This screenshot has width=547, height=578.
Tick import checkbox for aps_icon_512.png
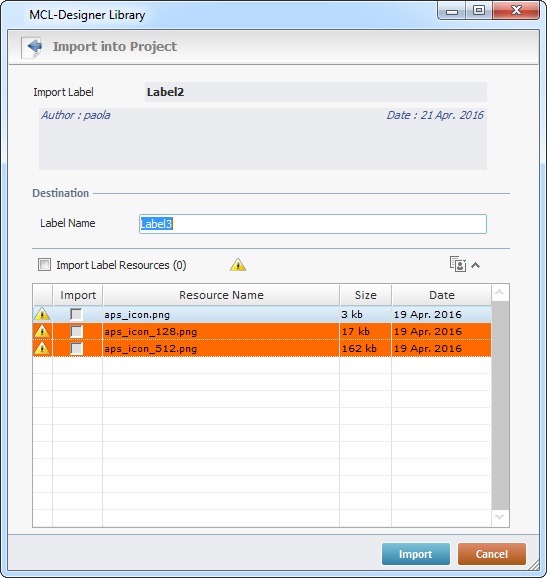click(76, 348)
